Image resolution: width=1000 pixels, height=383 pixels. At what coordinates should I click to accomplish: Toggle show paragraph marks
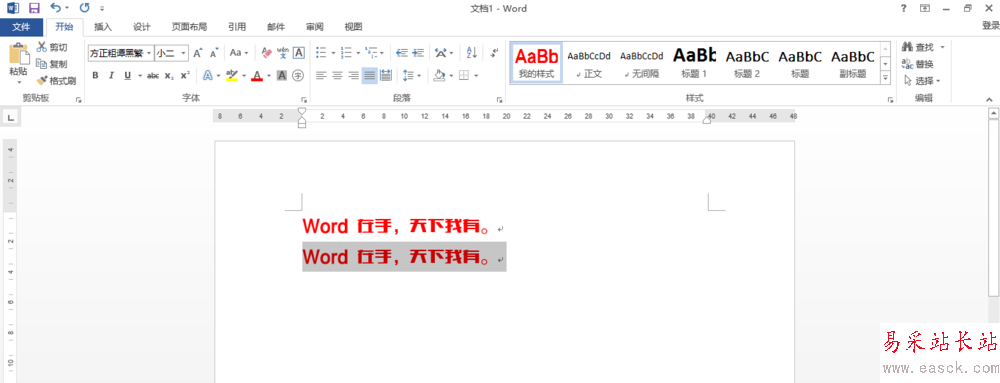pos(494,53)
